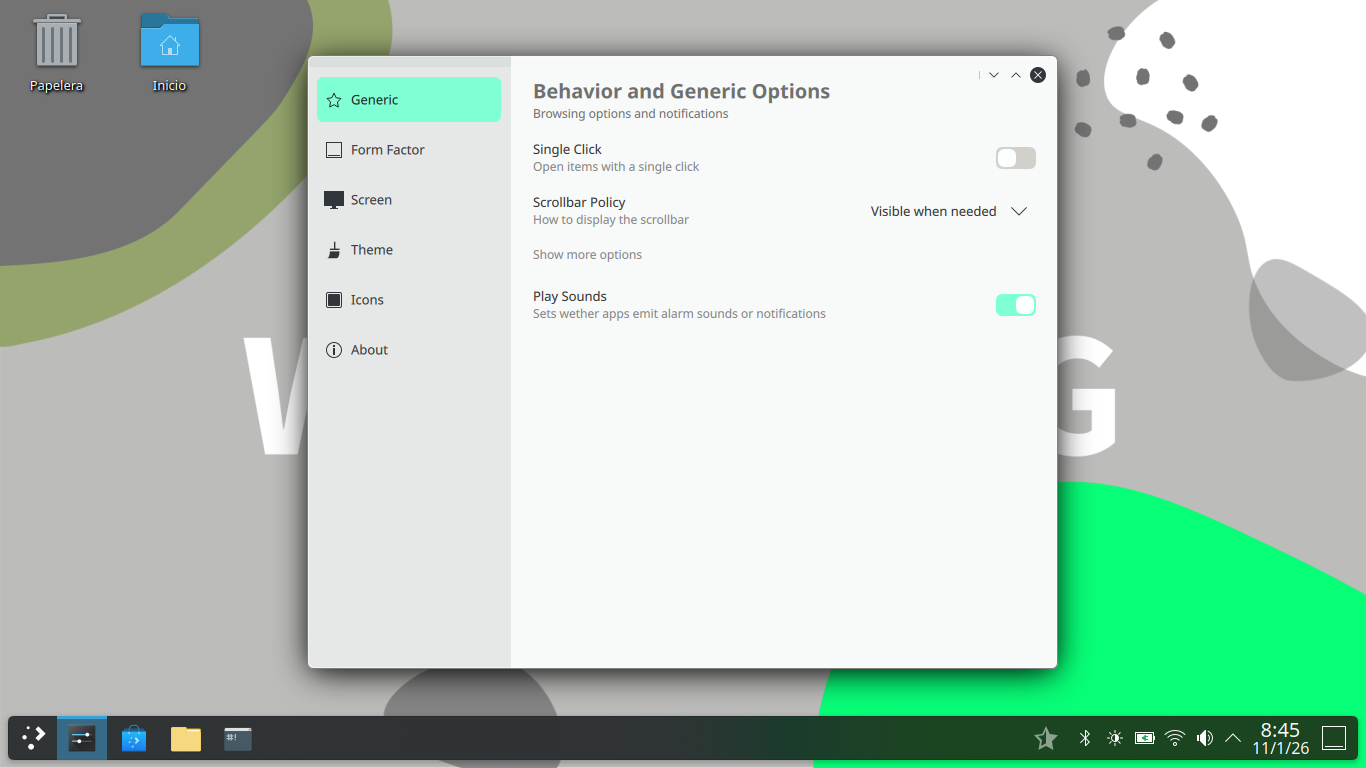Click the show desktop button in taskbar
Viewport: 1366px width, 768px height.
click(1334, 738)
